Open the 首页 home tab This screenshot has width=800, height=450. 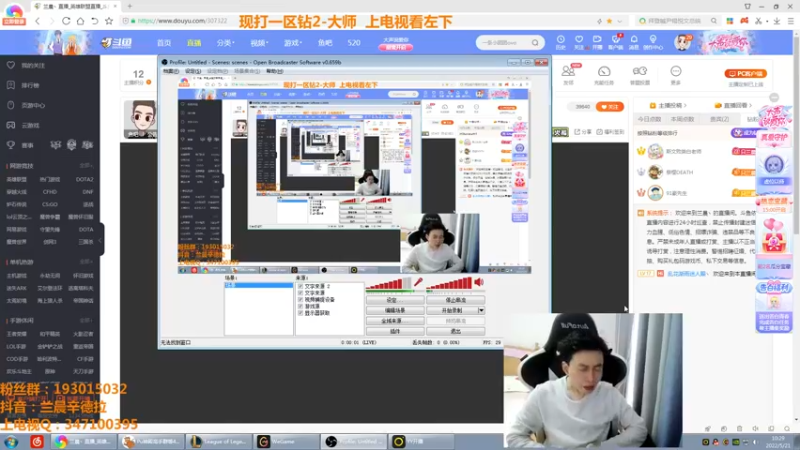coord(164,43)
